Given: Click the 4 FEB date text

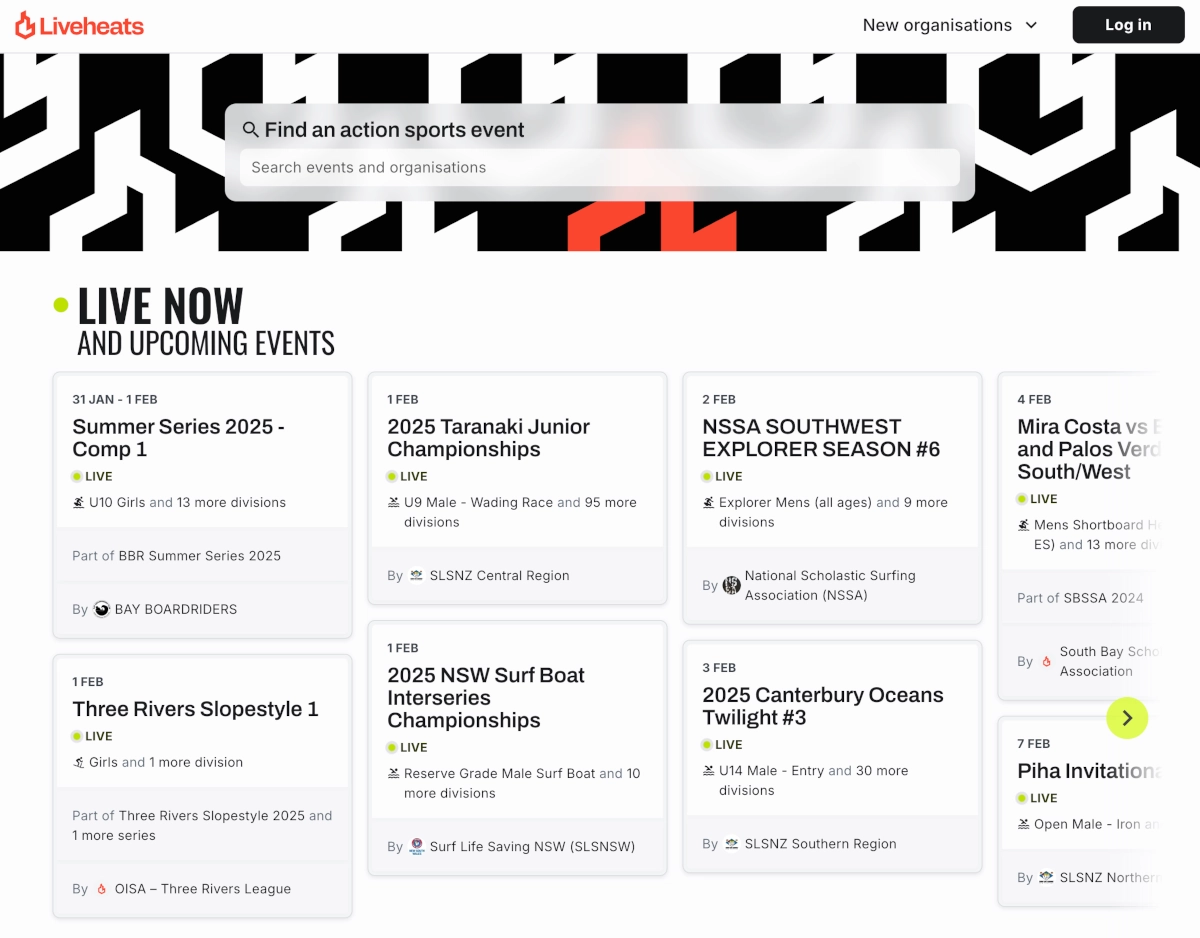Looking at the screenshot, I should point(1034,400).
